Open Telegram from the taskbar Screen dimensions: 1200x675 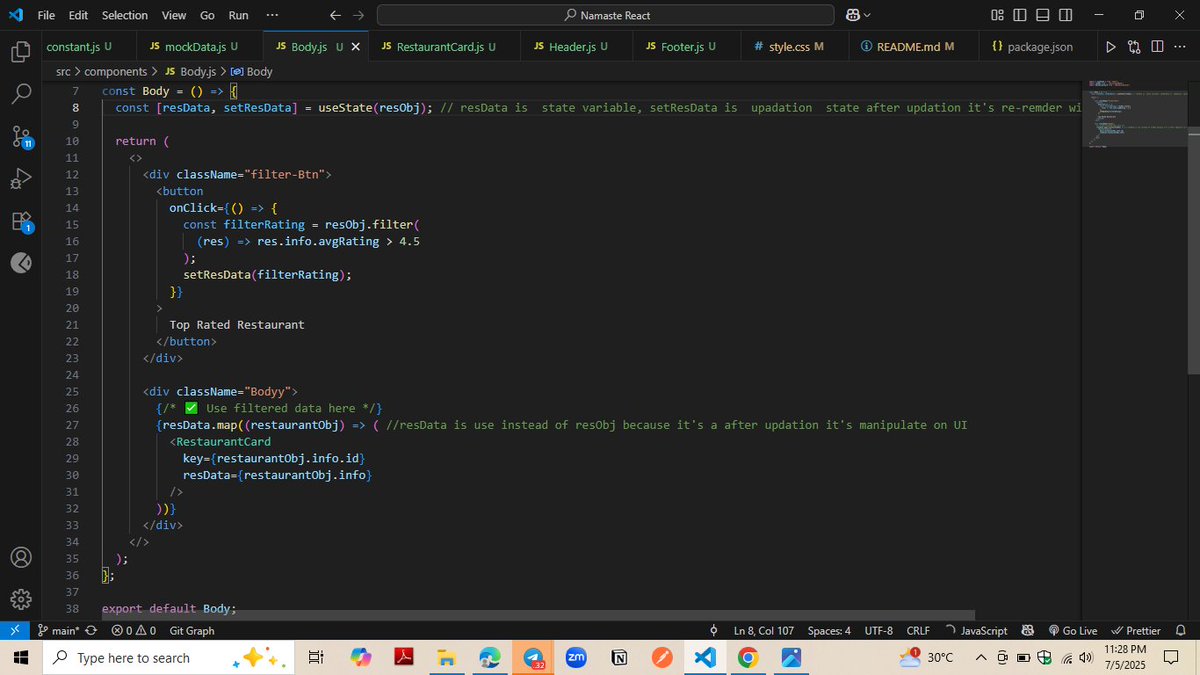532,658
